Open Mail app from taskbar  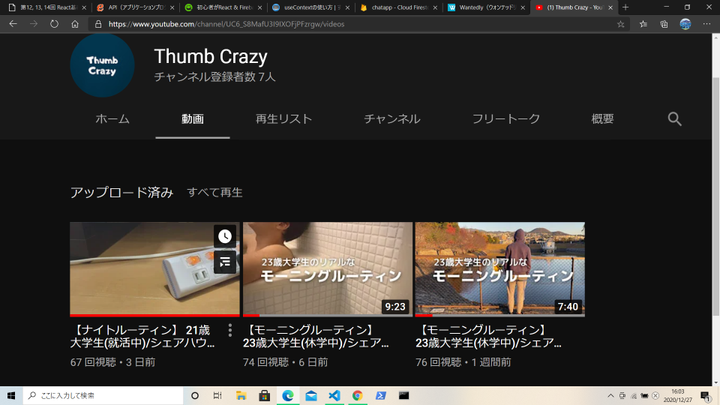(x=311, y=395)
